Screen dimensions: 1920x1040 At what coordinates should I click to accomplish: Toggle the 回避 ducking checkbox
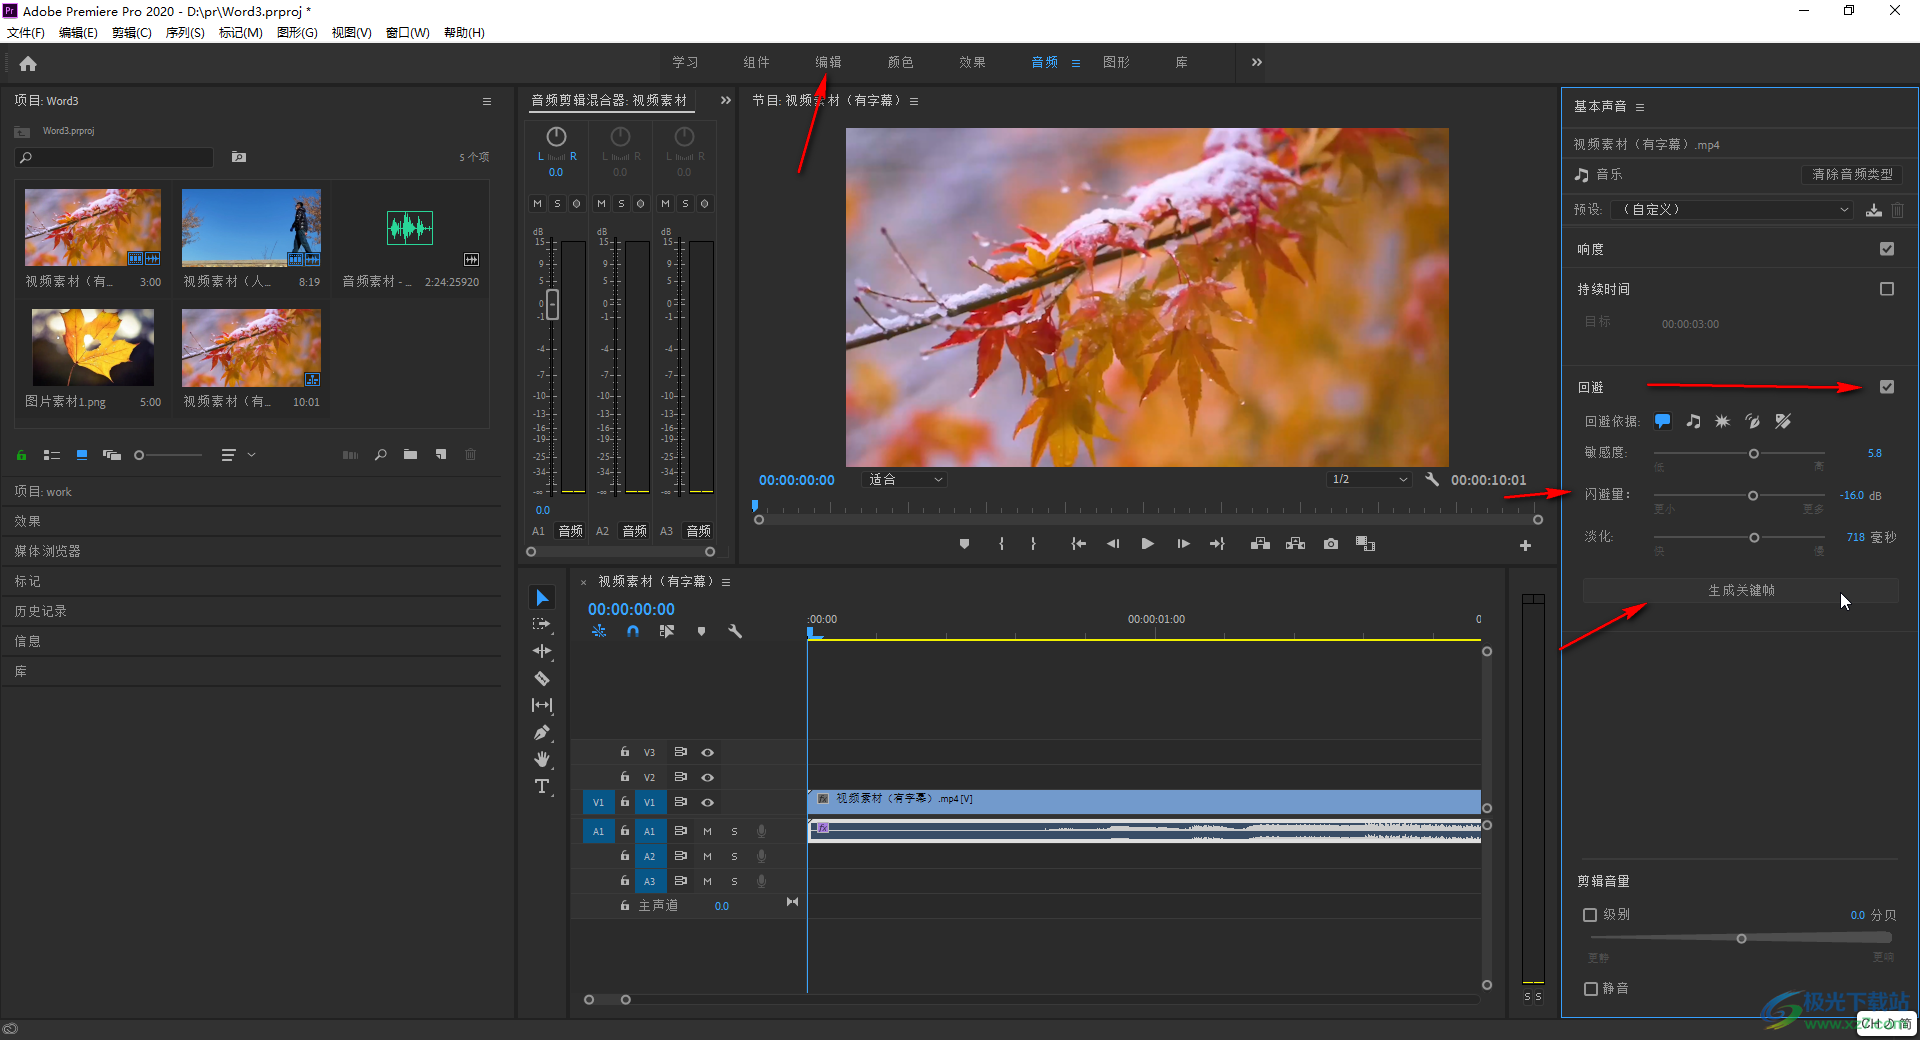click(1887, 387)
